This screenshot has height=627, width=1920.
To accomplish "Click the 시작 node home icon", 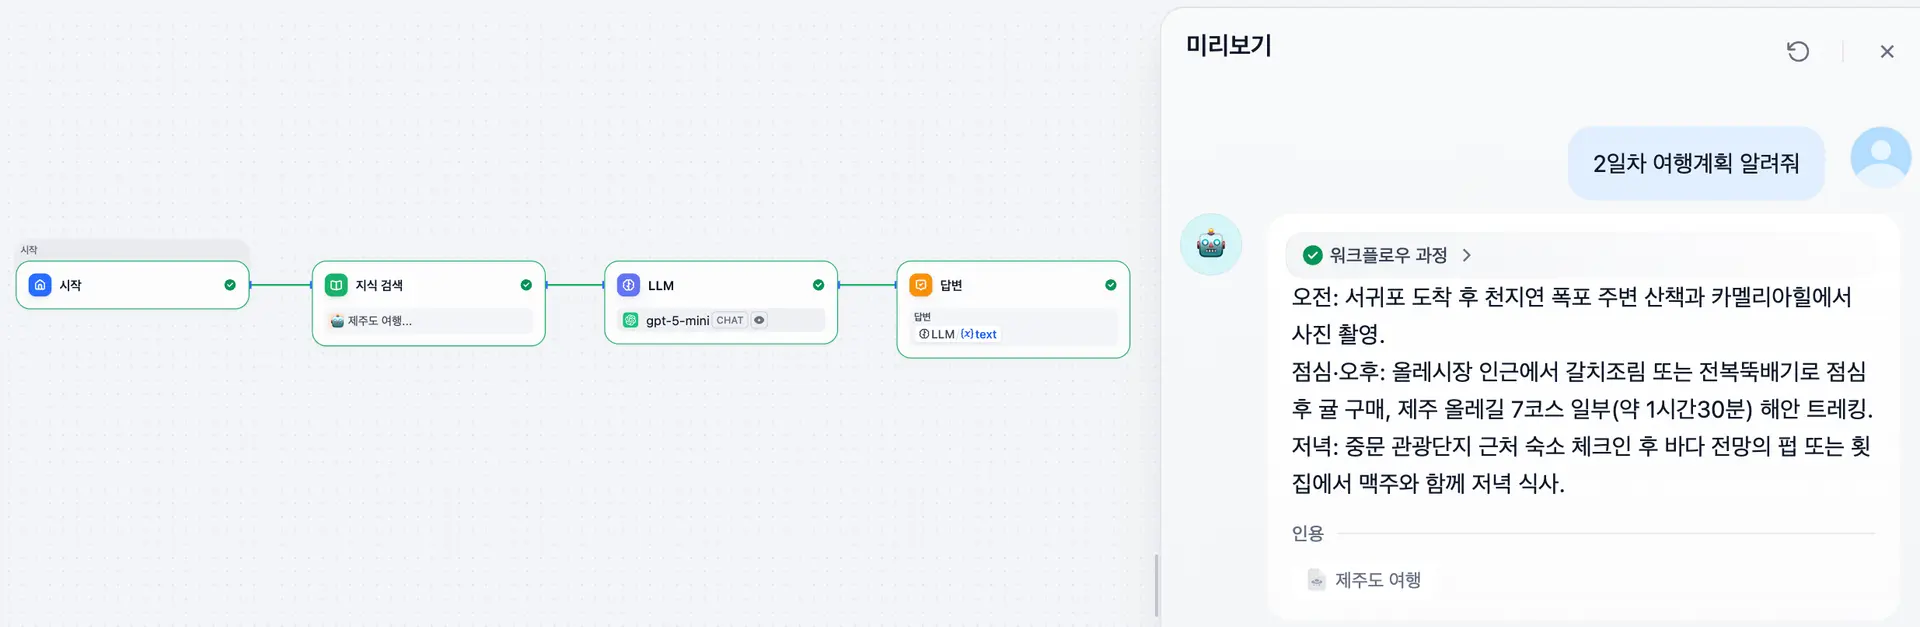I will click(x=40, y=285).
